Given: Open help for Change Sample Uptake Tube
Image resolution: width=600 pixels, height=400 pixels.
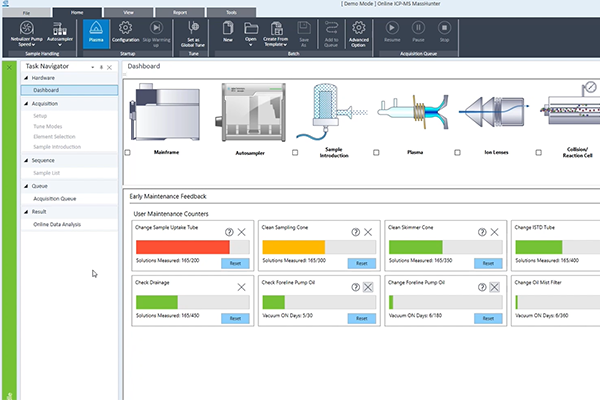Looking at the screenshot, I should pyautogui.click(x=229, y=232).
